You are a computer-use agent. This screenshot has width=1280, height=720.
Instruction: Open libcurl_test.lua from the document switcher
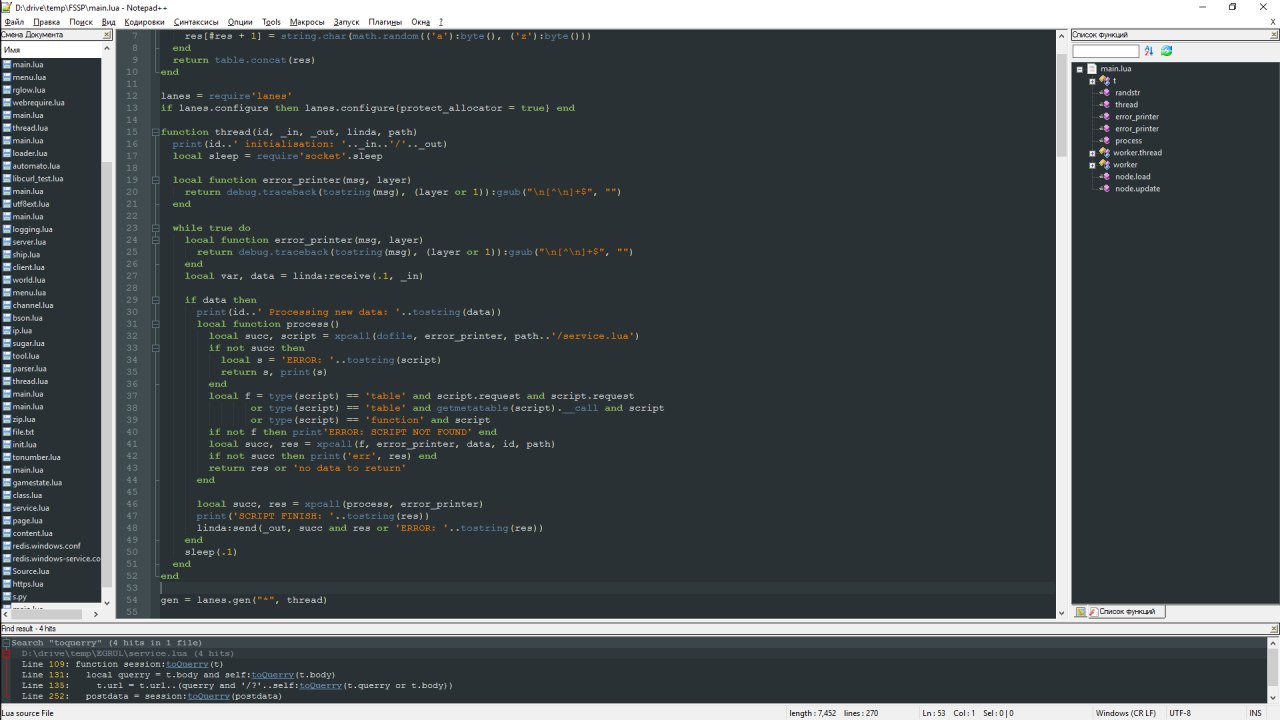pos(38,179)
